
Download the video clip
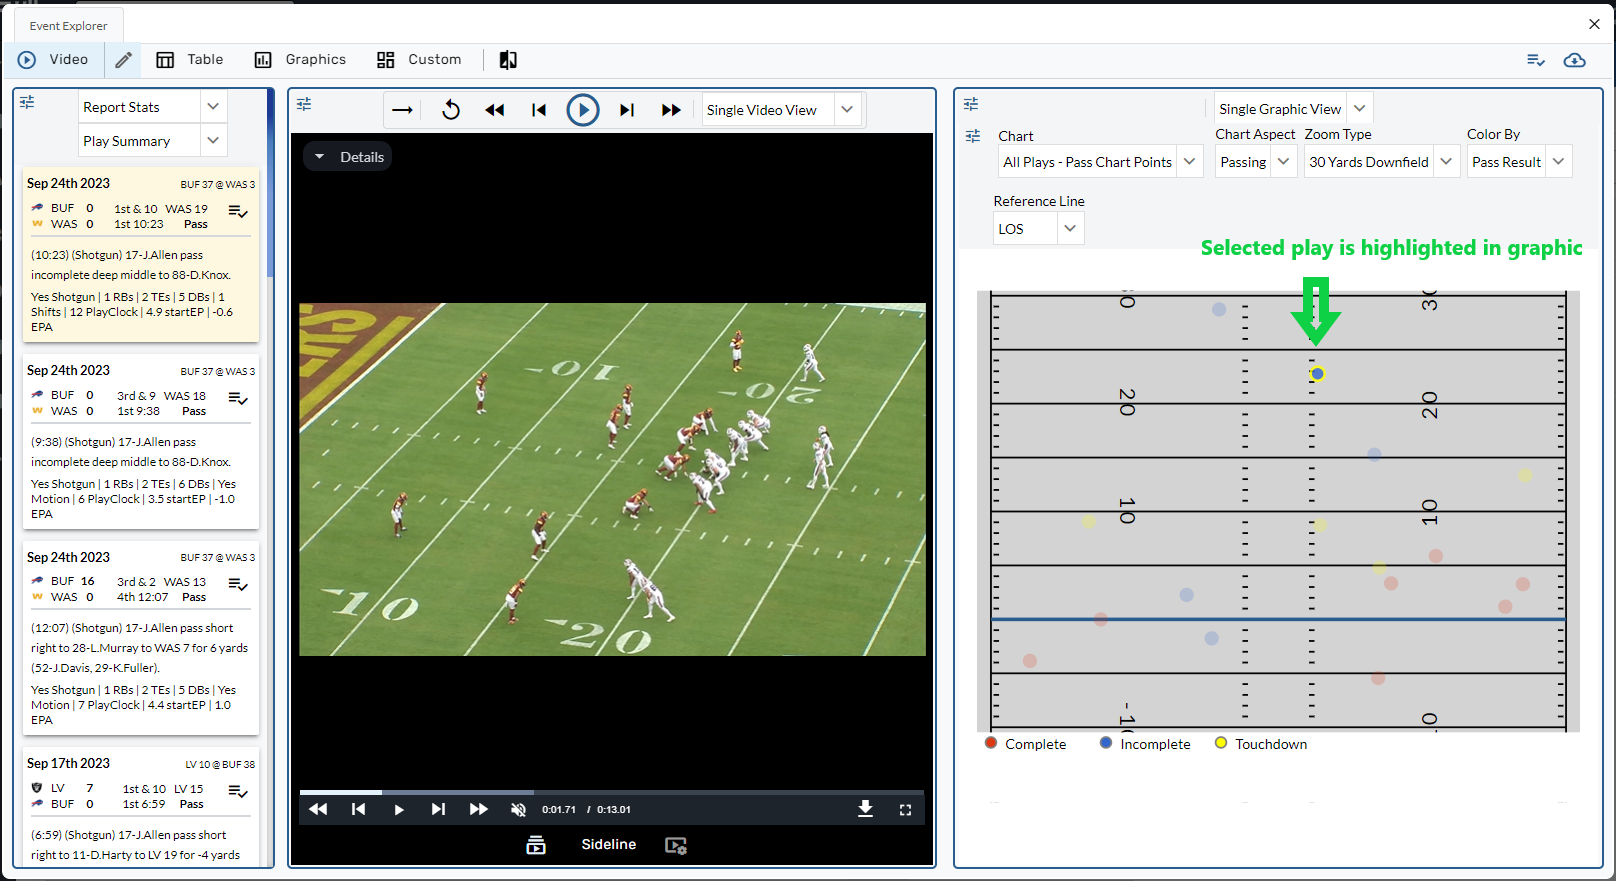click(865, 809)
